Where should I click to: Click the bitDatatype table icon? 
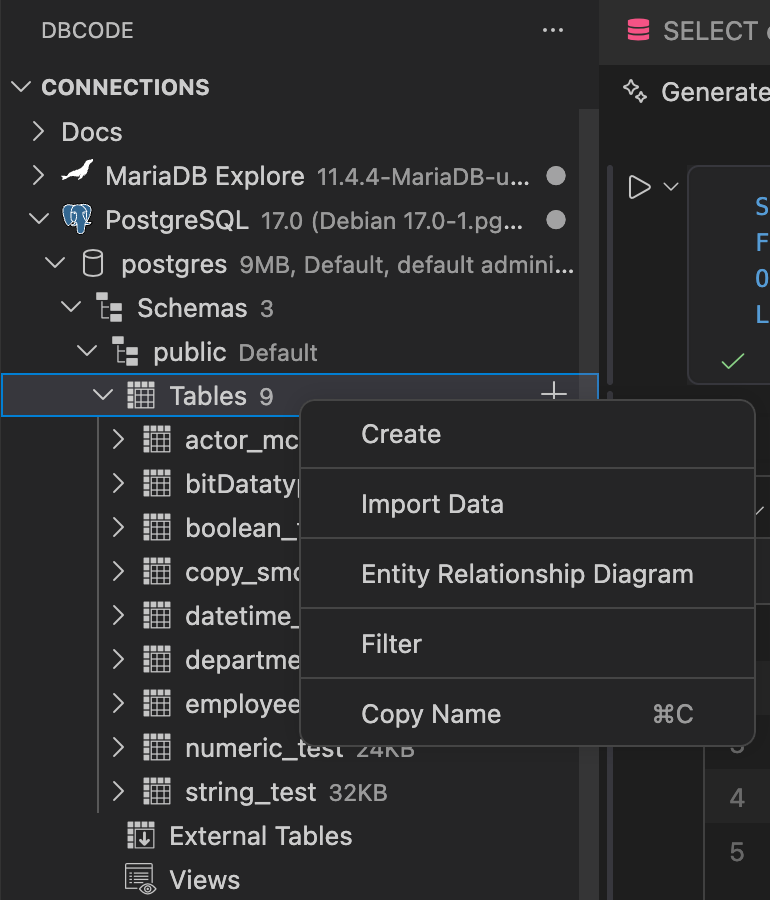pos(157,483)
